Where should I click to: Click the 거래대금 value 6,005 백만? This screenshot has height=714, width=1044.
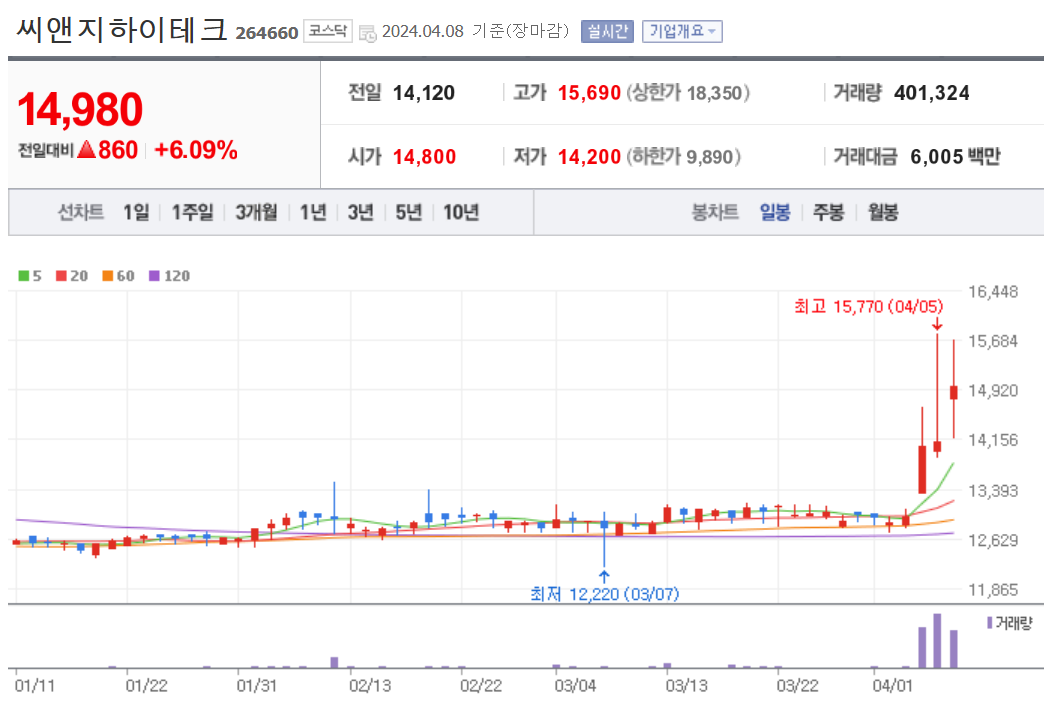click(x=955, y=157)
